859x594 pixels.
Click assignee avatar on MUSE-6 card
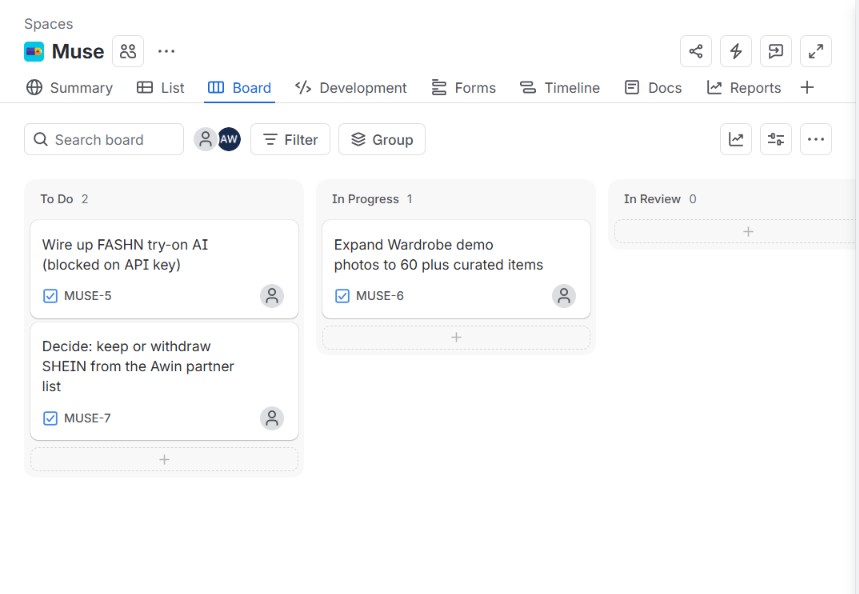[564, 296]
